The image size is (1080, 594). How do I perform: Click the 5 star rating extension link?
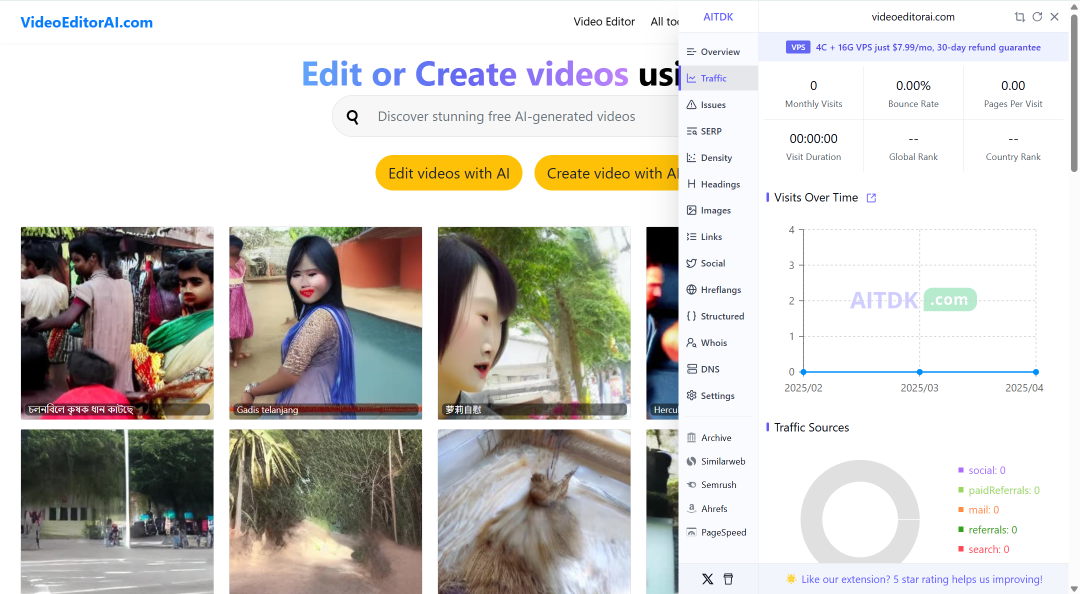tap(922, 580)
